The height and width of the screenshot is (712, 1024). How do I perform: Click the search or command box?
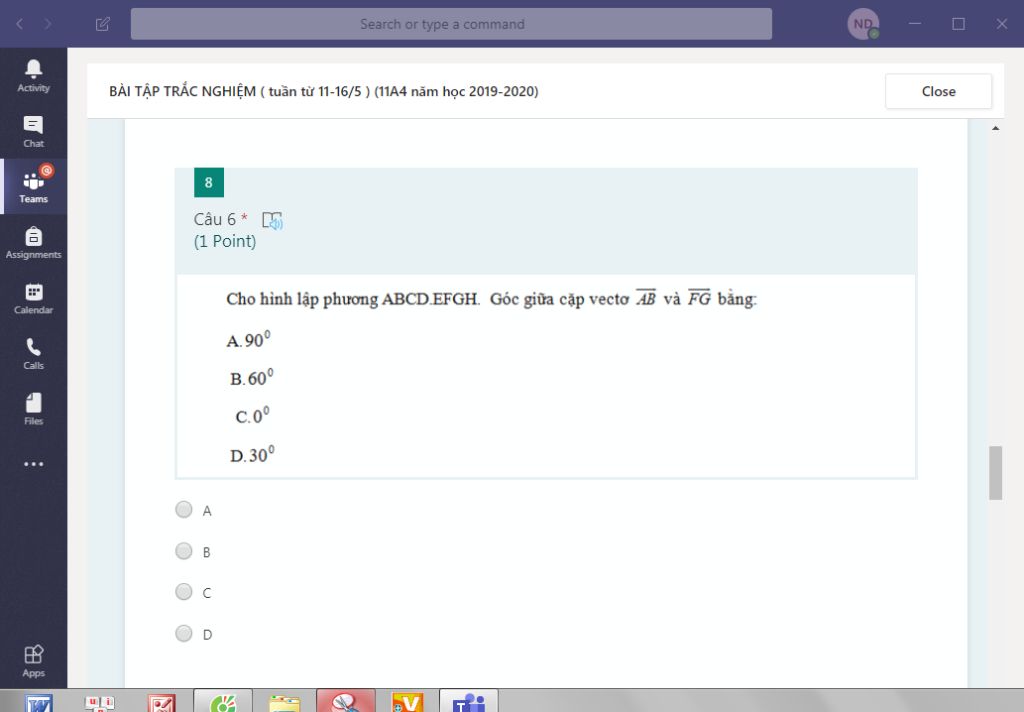tap(451, 24)
